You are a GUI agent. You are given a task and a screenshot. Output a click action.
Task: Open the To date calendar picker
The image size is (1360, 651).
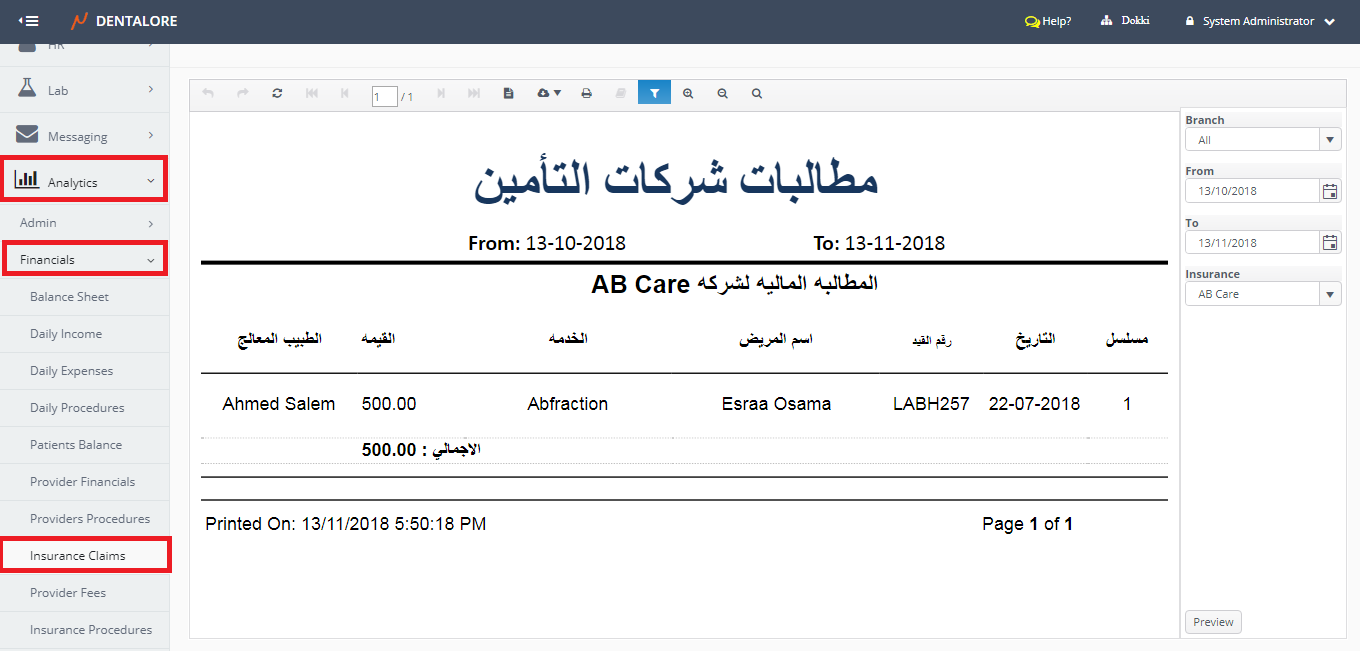point(1330,243)
